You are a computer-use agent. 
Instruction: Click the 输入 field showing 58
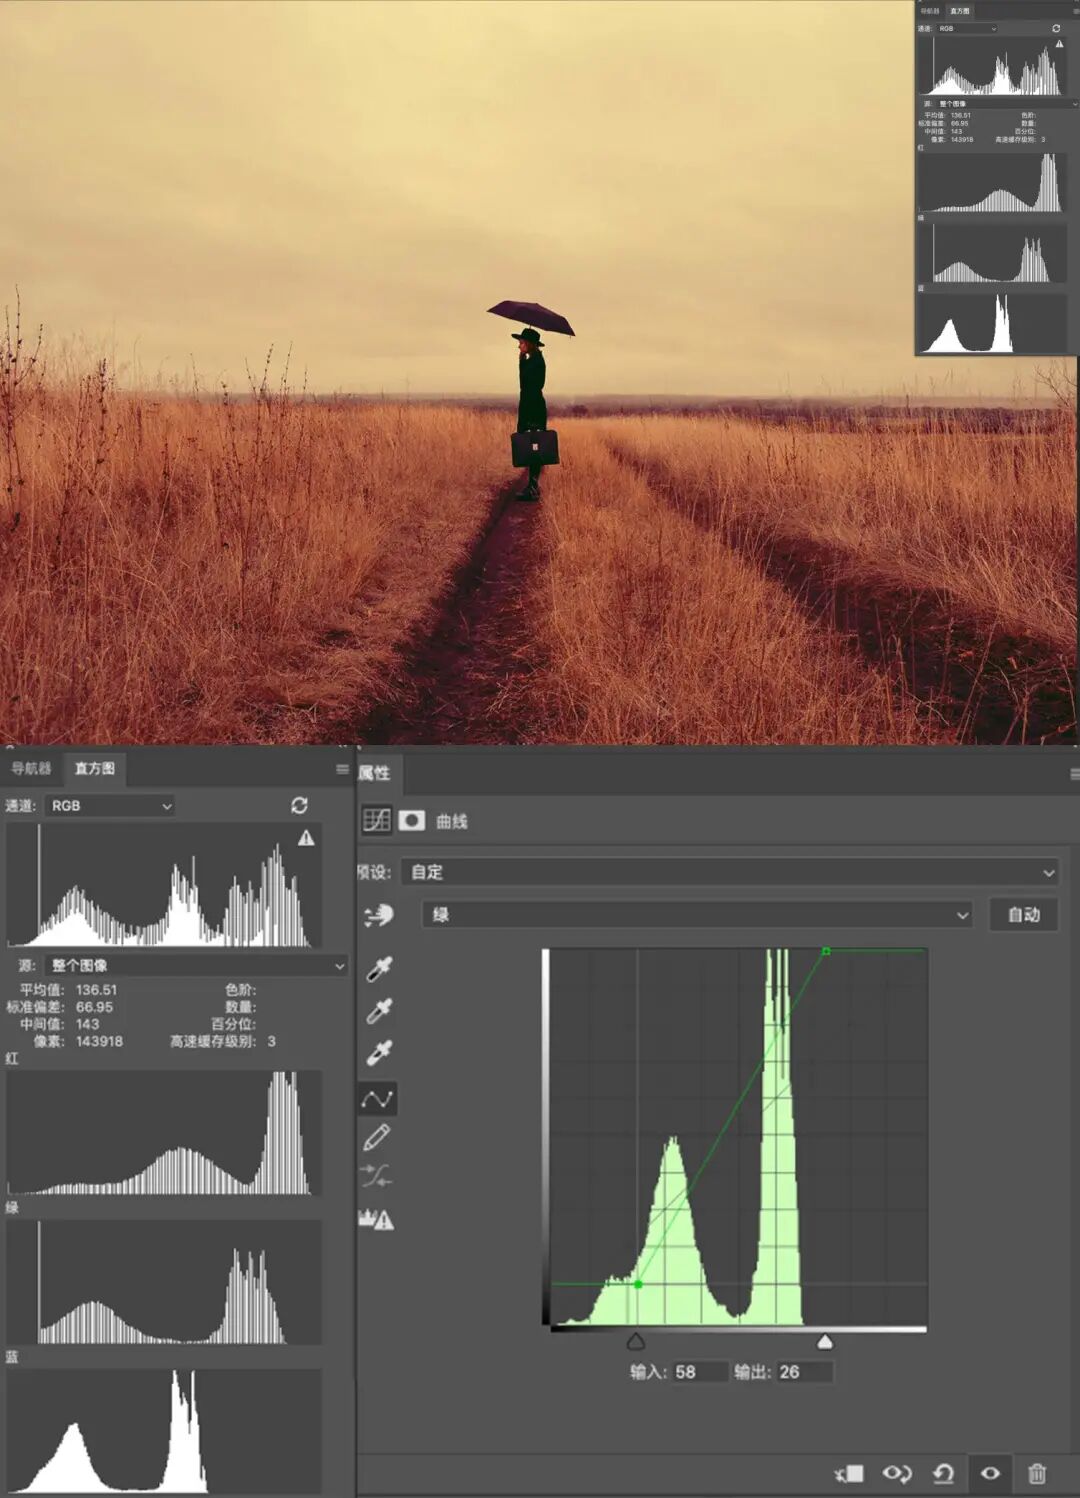click(x=699, y=1372)
